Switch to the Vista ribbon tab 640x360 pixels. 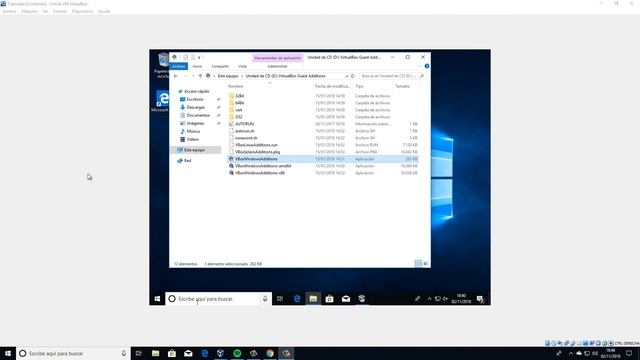(x=242, y=66)
